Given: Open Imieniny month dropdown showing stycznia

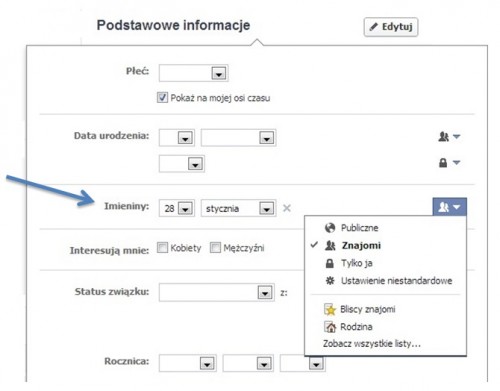Looking at the screenshot, I should [238, 208].
